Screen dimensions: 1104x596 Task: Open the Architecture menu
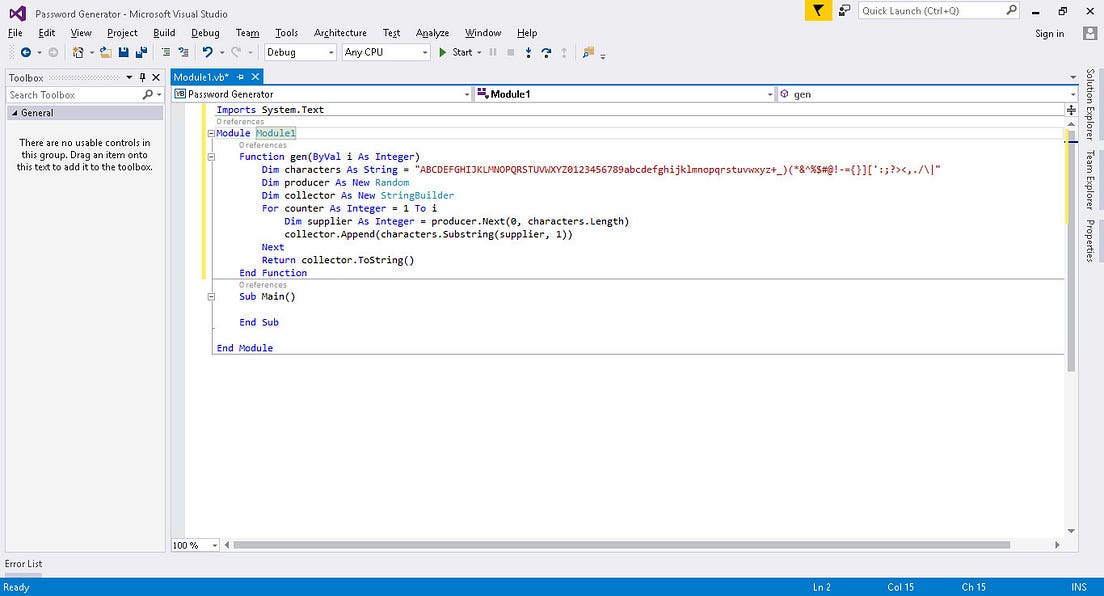340,33
